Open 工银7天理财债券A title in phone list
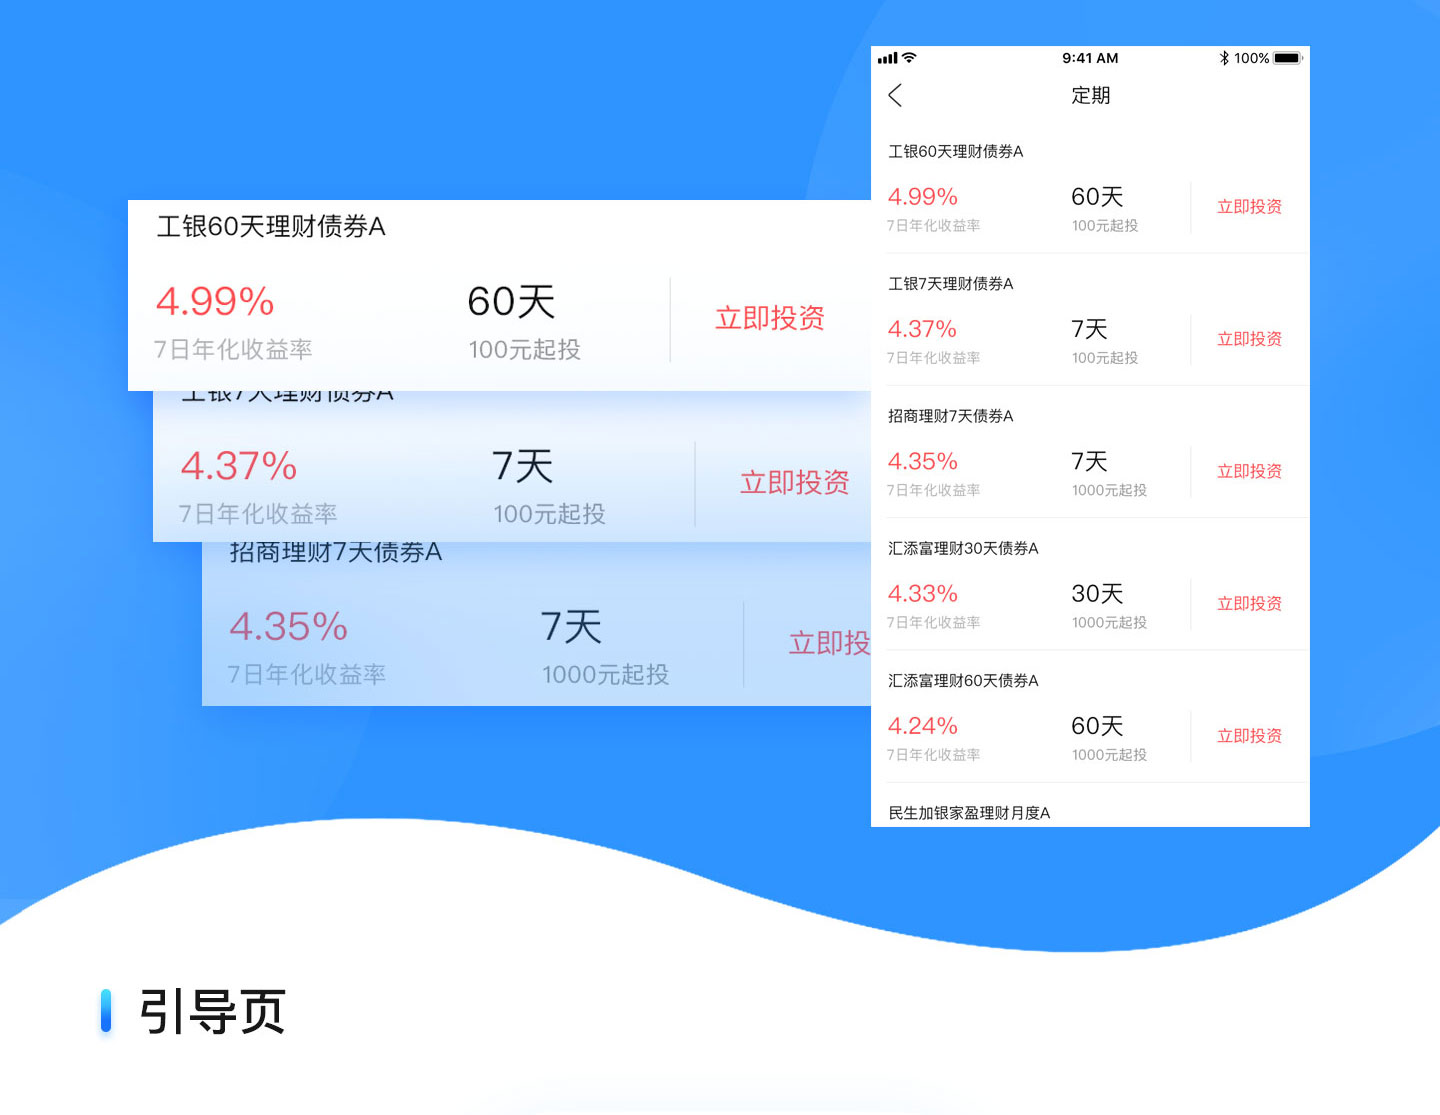This screenshot has width=1440, height=1115. point(951,284)
